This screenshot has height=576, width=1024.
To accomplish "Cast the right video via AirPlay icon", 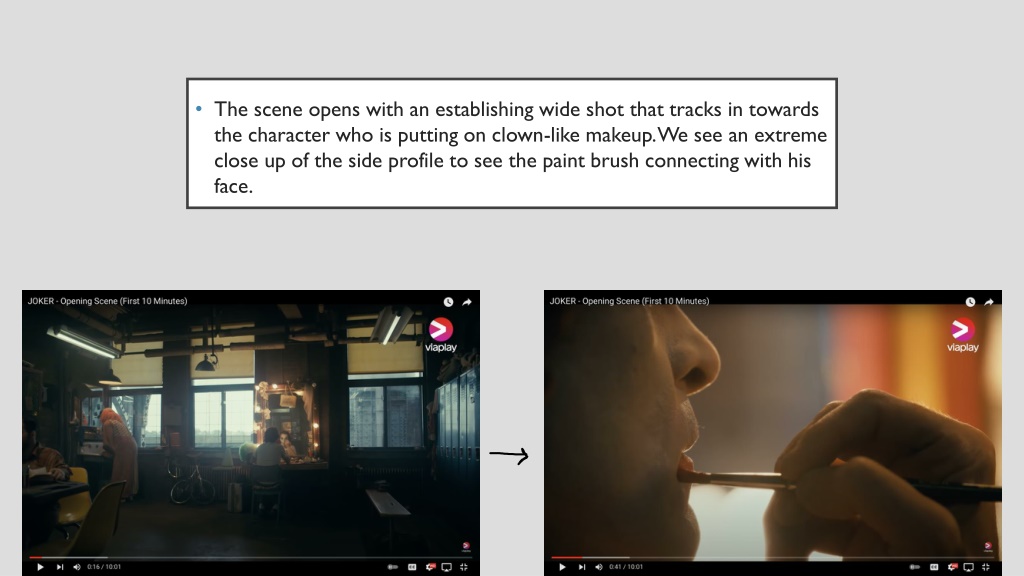I will point(968,567).
